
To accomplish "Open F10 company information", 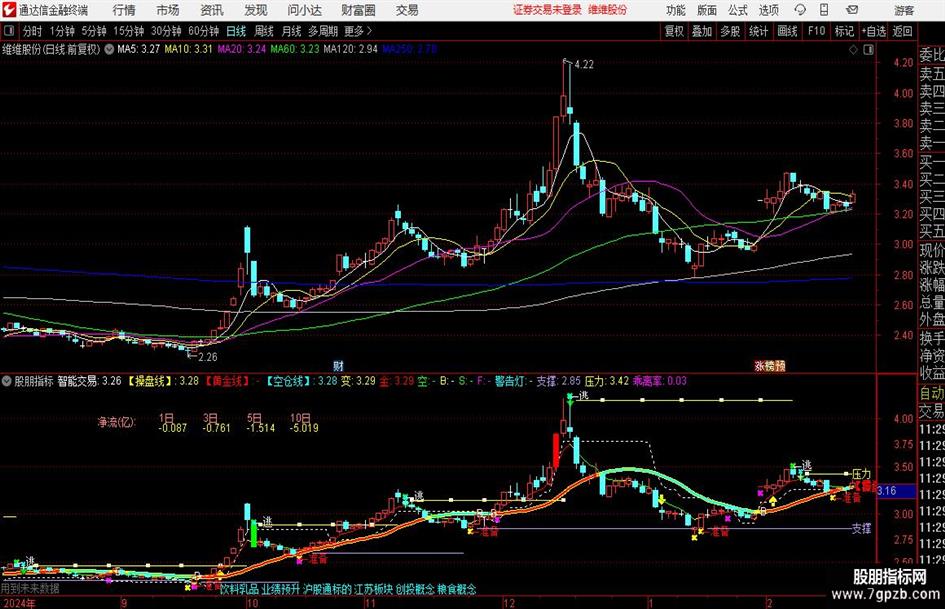I will [816, 31].
